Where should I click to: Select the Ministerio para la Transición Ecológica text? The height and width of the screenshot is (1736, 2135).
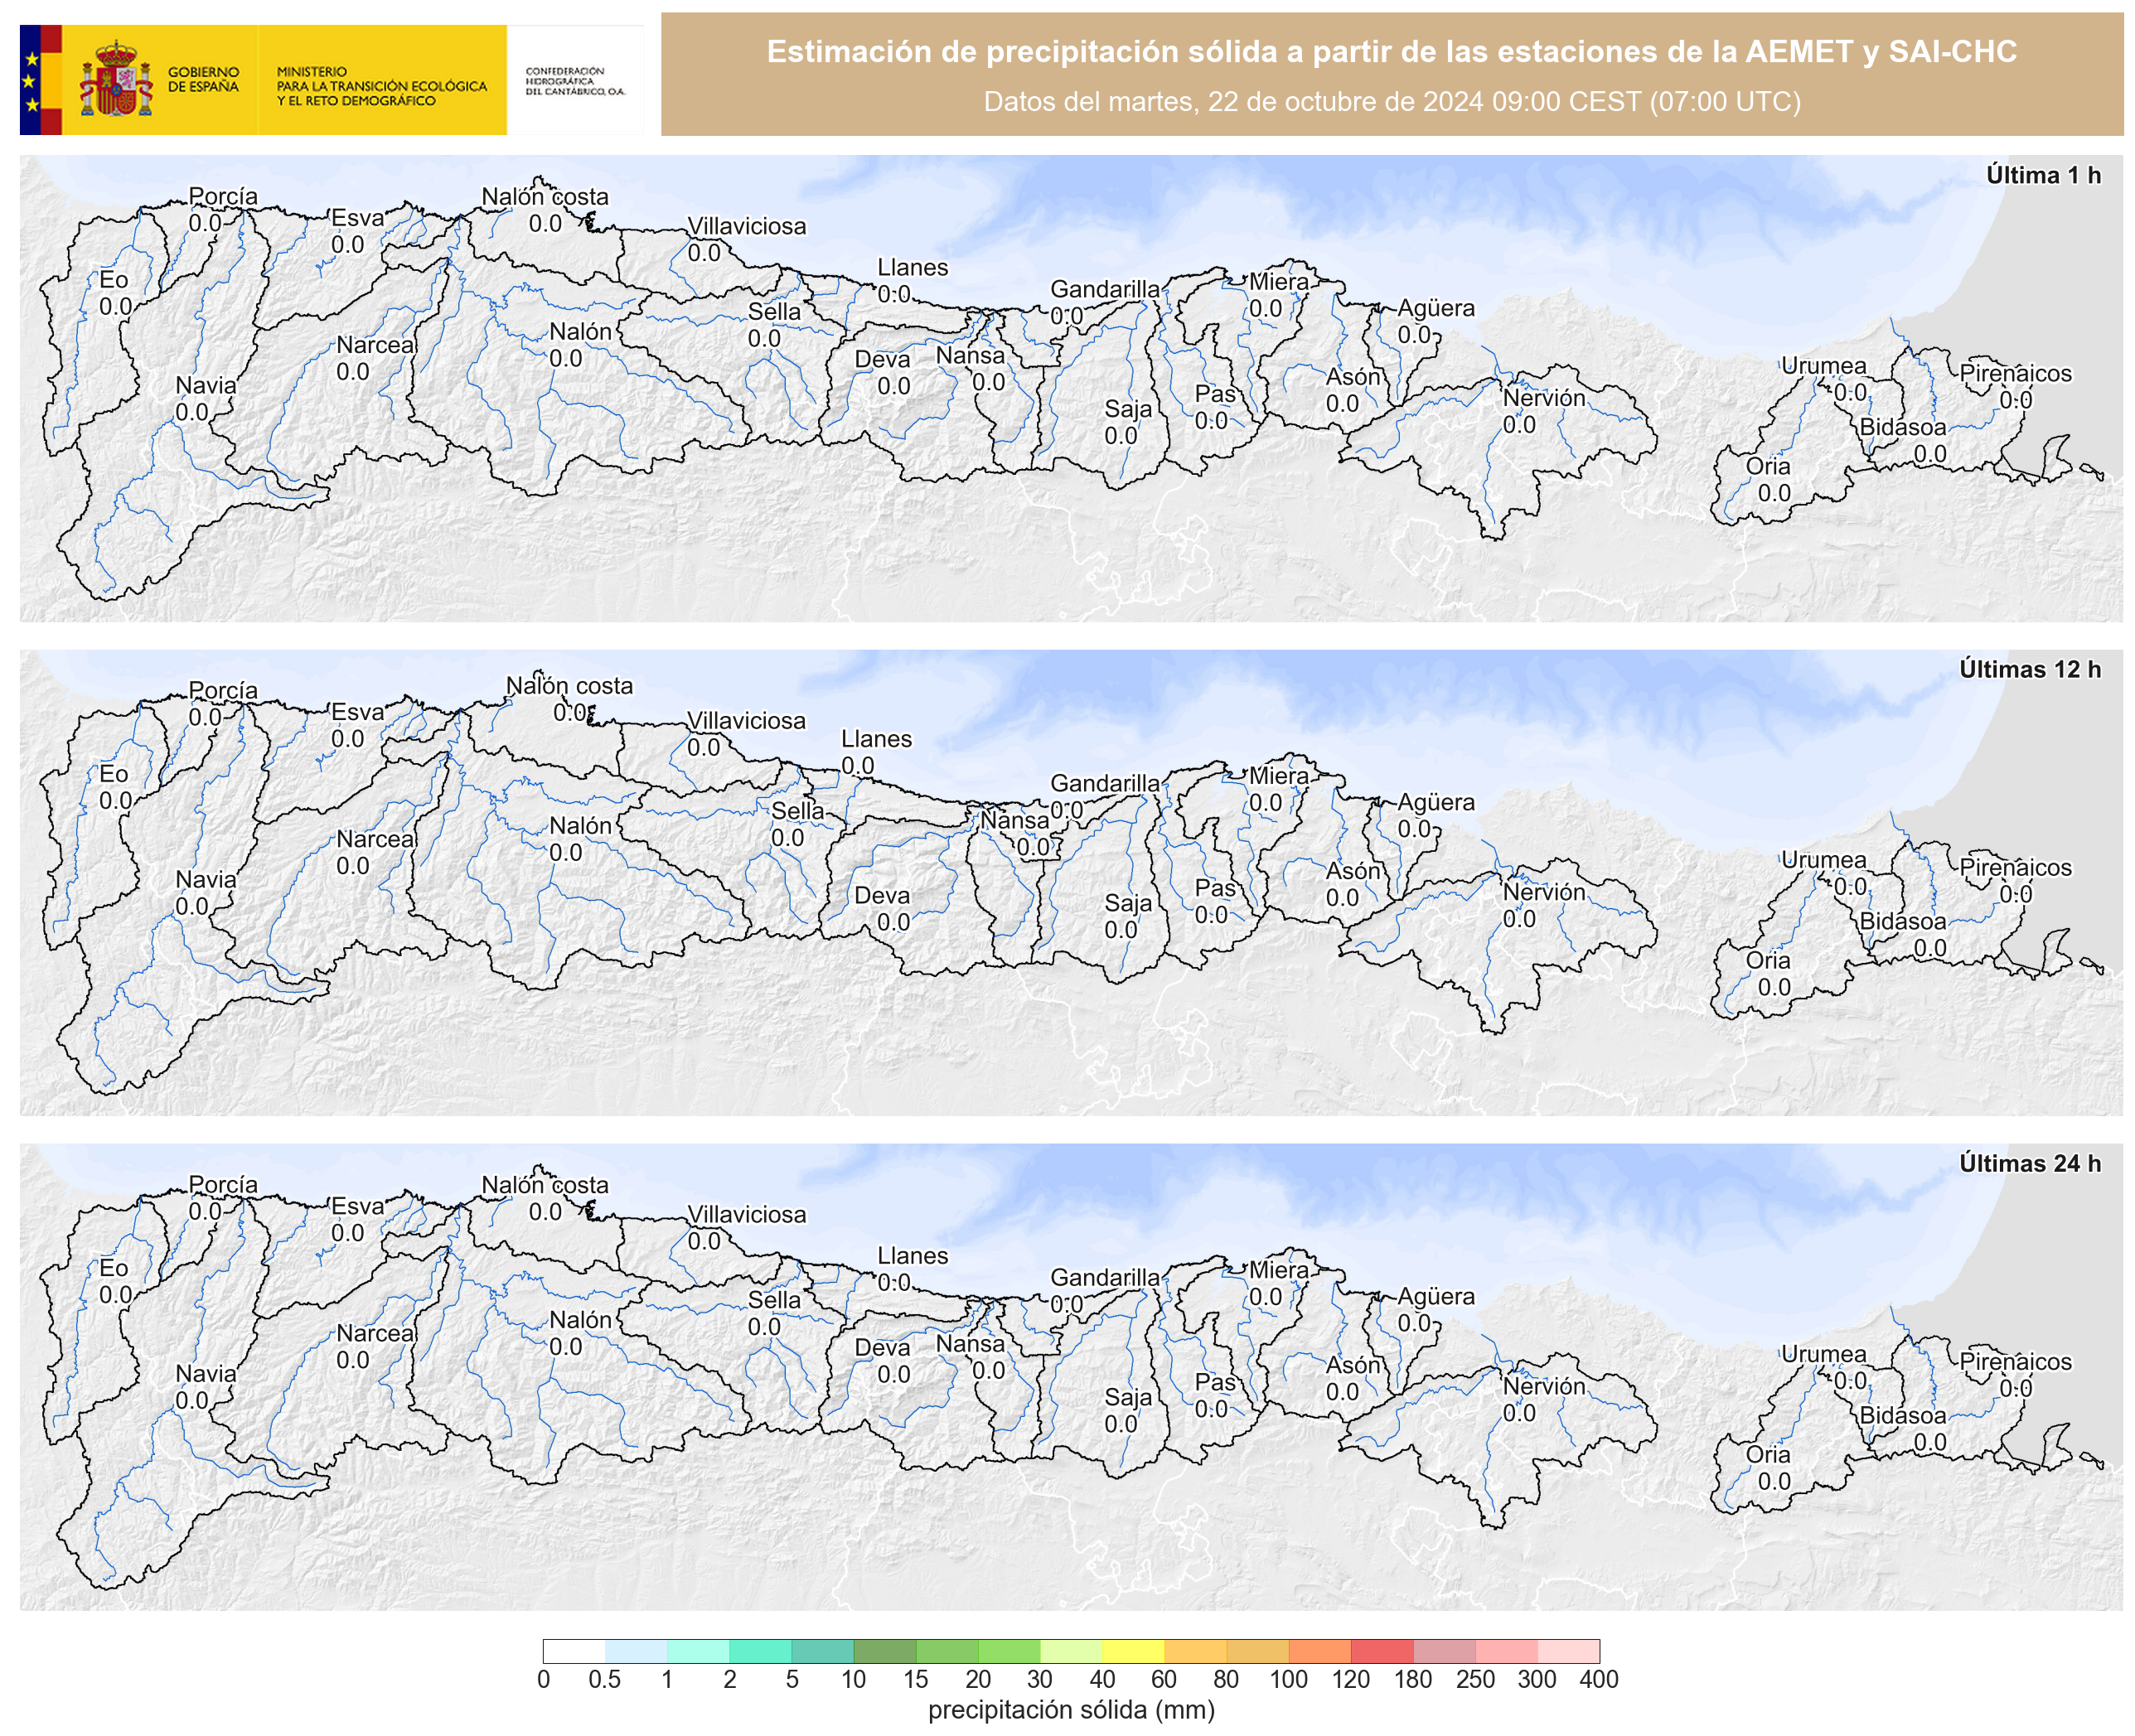[382, 86]
